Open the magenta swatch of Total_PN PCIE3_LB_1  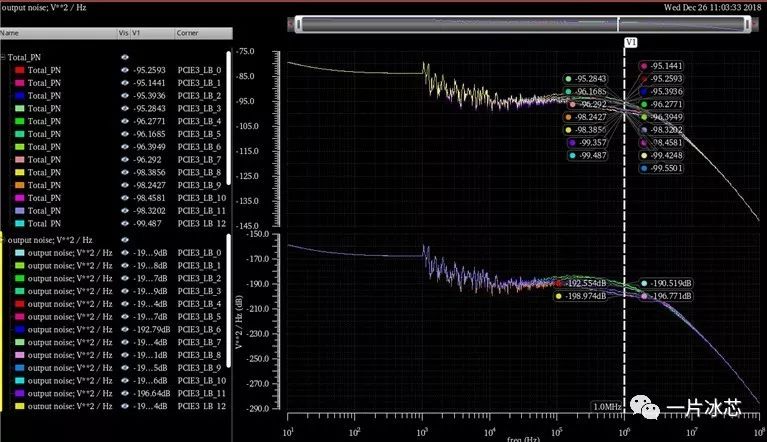coord(20,83)
